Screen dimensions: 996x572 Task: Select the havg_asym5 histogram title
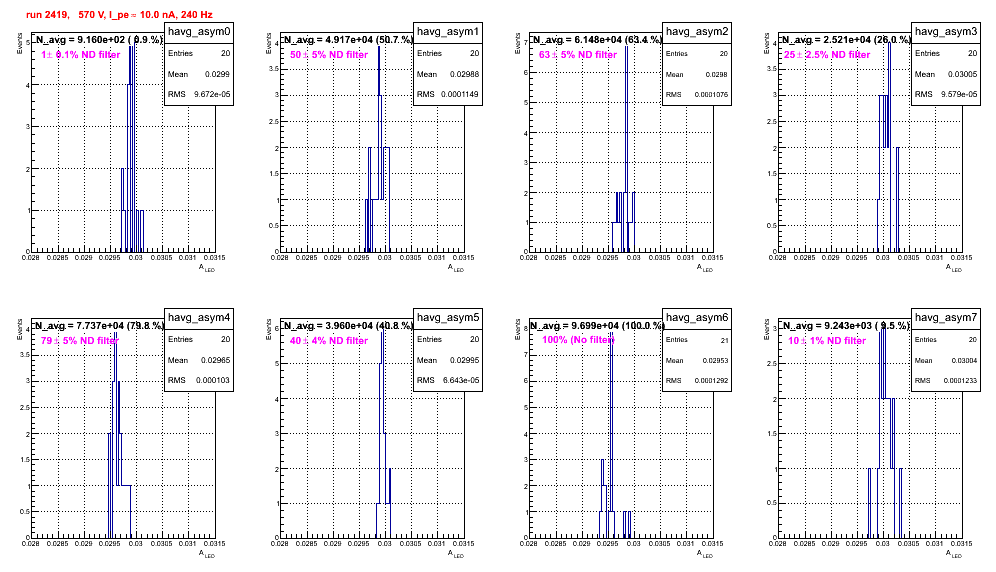[448, 318]
